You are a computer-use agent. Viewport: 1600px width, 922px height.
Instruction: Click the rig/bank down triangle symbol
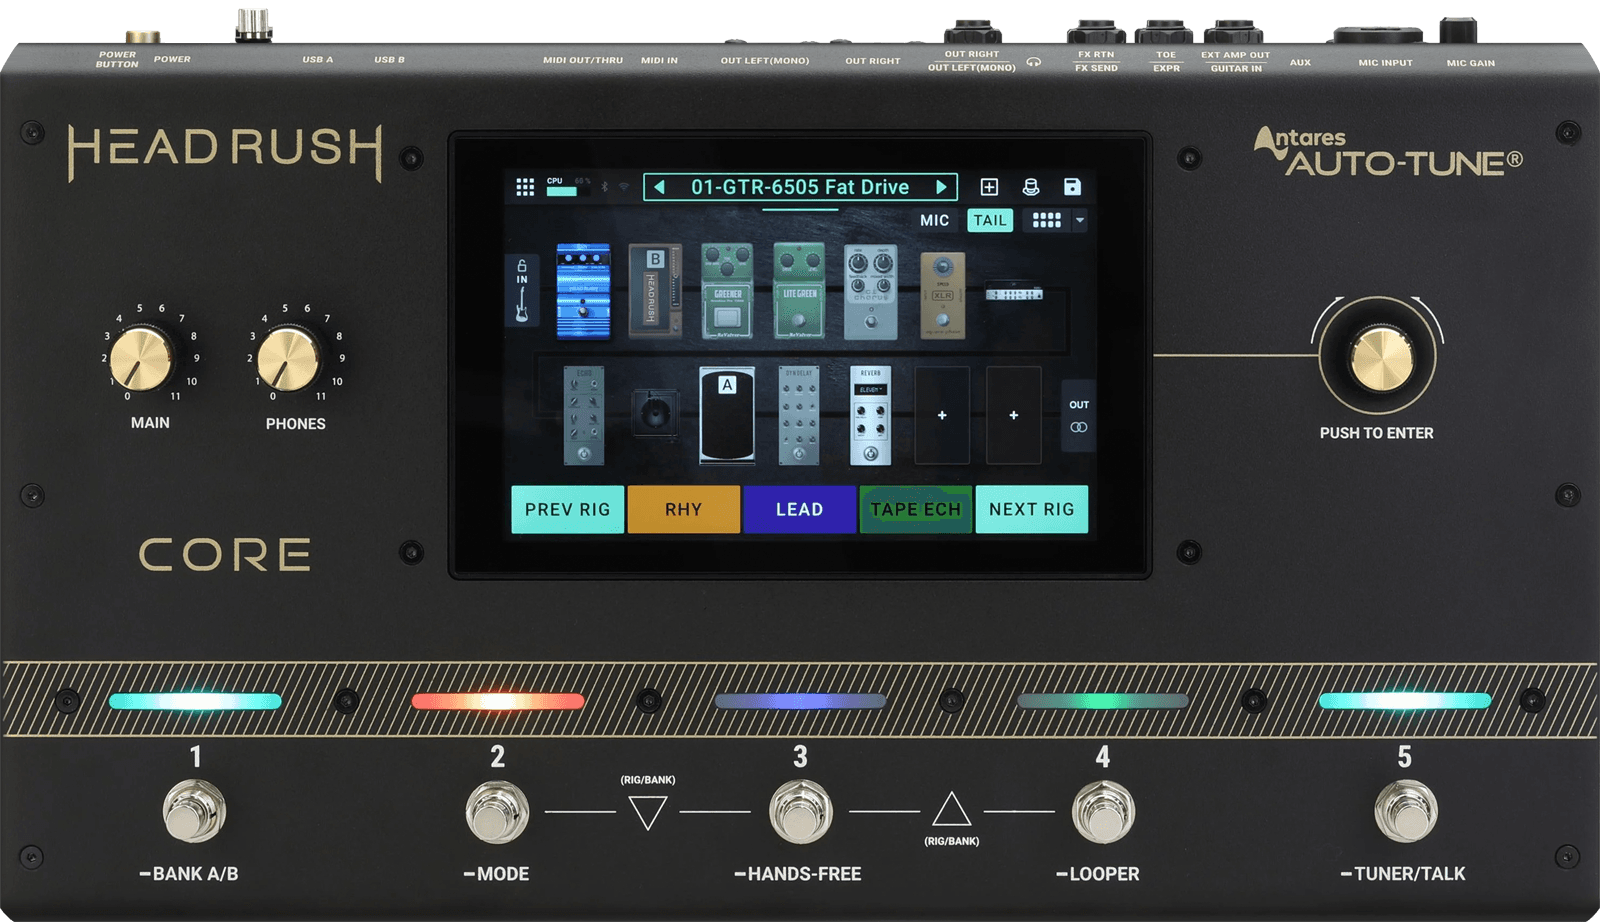(x=648, y=811)
